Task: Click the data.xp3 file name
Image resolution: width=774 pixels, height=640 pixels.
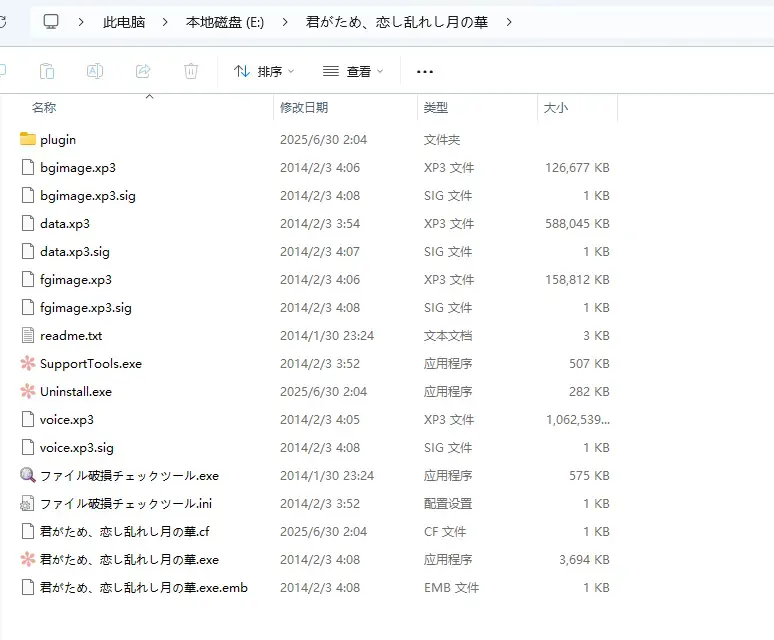Action: point(65,224)
